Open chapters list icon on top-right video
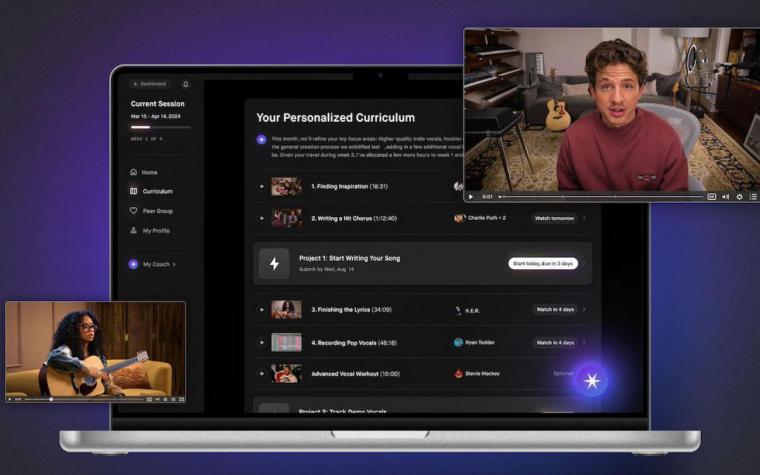Viewport: 760px width, 475px height. point(753,197)
